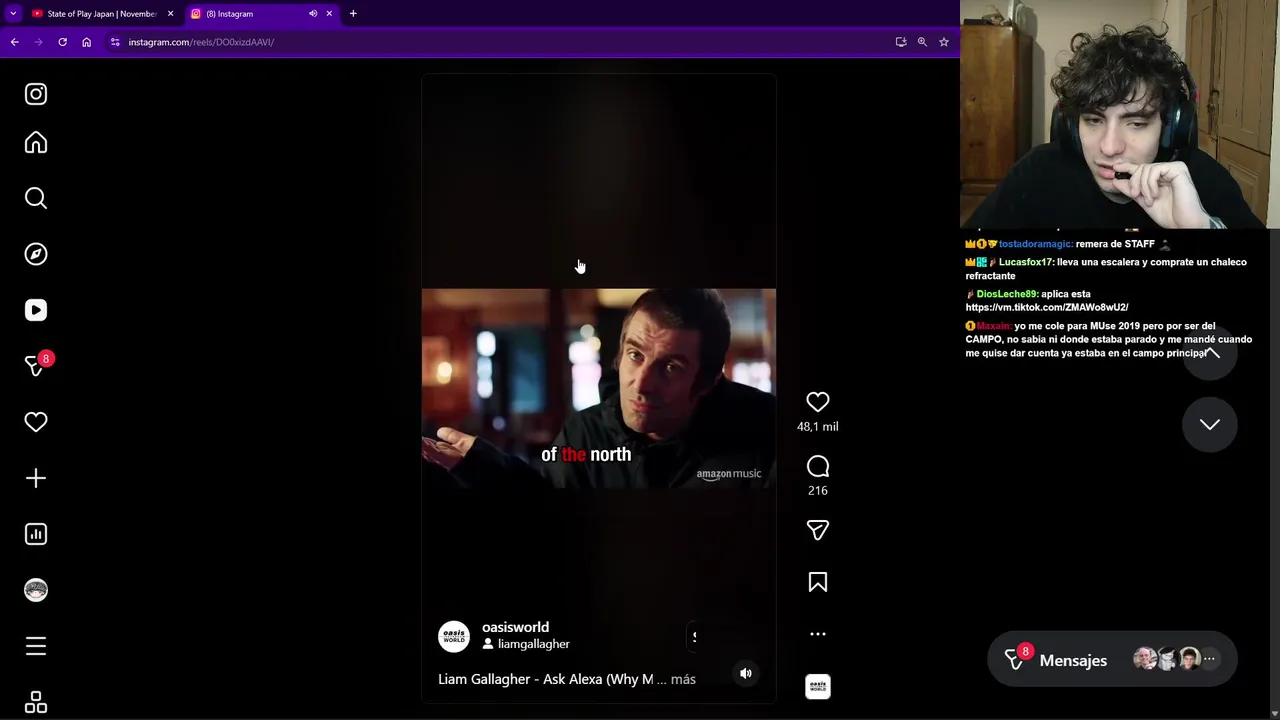Open the Instagram search icon

36,198
